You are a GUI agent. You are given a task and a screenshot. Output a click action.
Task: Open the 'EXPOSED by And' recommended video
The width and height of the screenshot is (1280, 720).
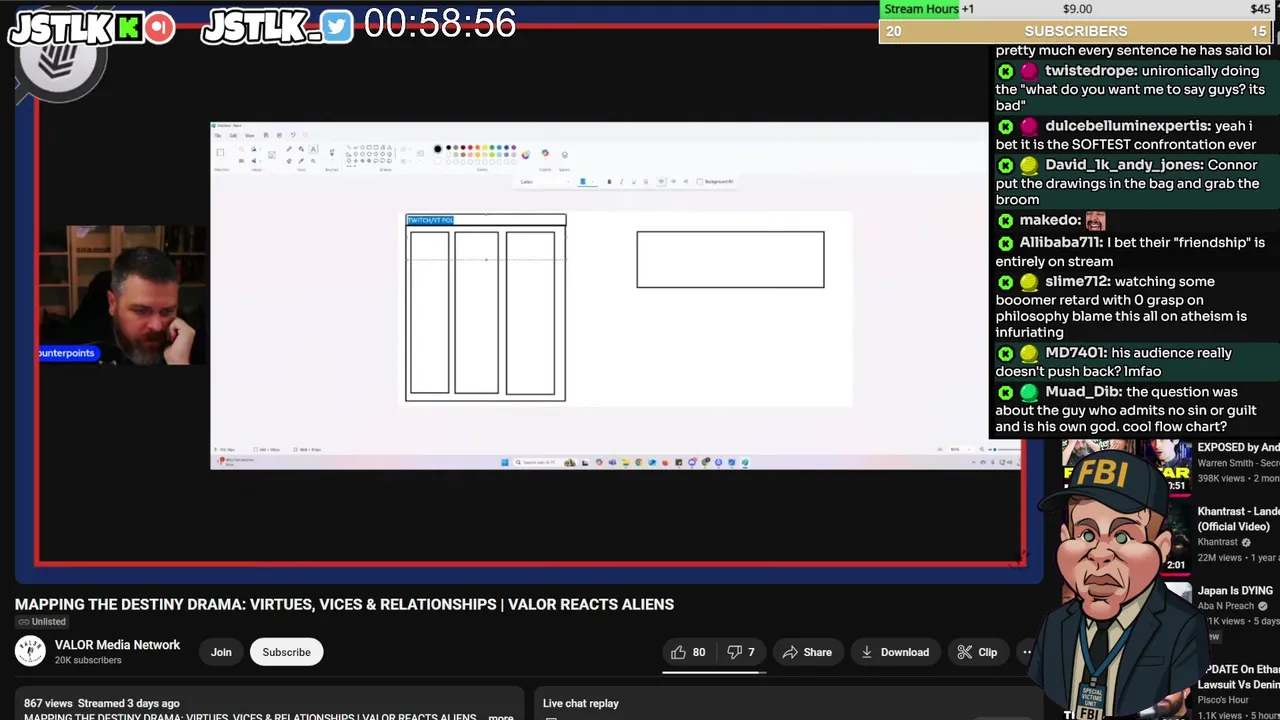pyautogui.click(x=1238, y=448)
